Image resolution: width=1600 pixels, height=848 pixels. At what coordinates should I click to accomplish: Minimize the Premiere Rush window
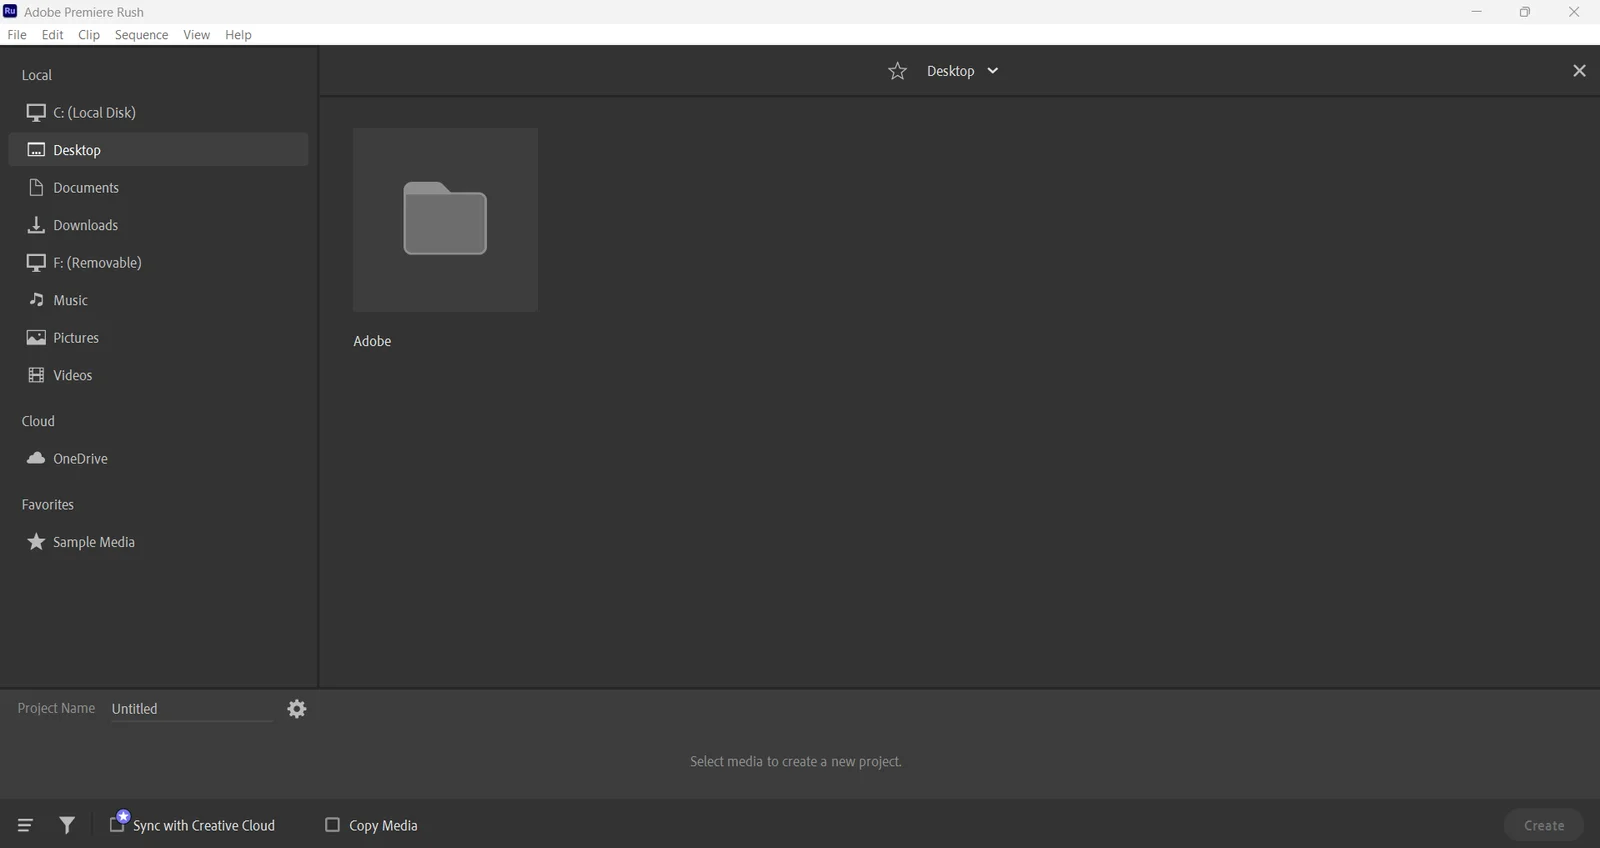click(x=1476, y=12)
